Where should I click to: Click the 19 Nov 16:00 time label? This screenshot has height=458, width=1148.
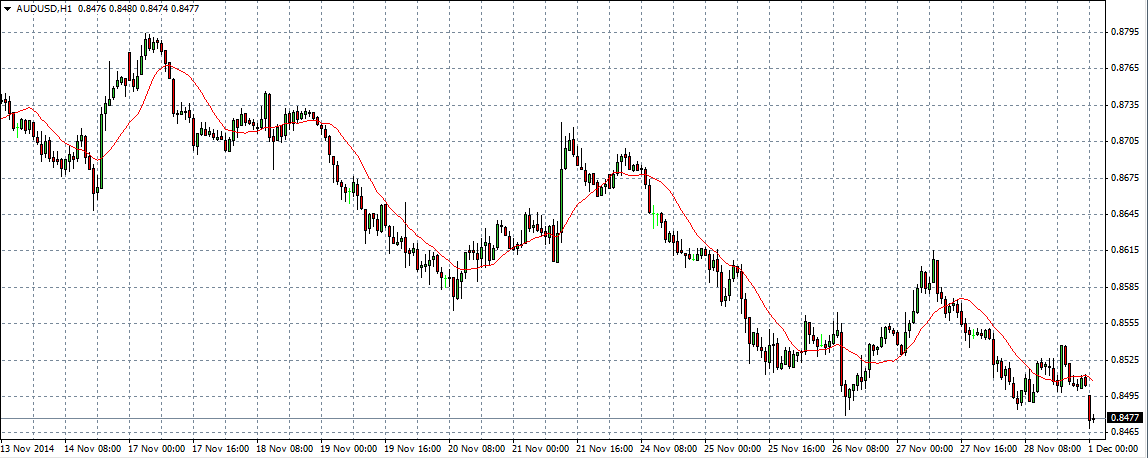click(x=410, y=450)
